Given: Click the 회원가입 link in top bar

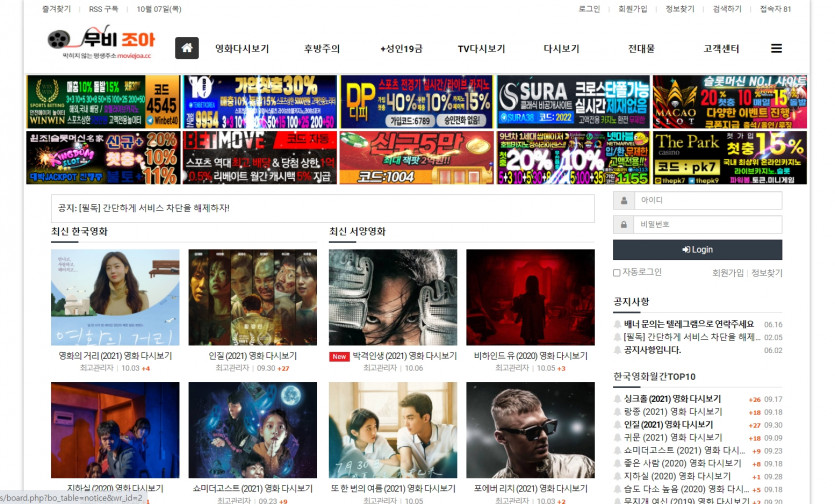Looking at the screenshot, I should coord(633,9).
